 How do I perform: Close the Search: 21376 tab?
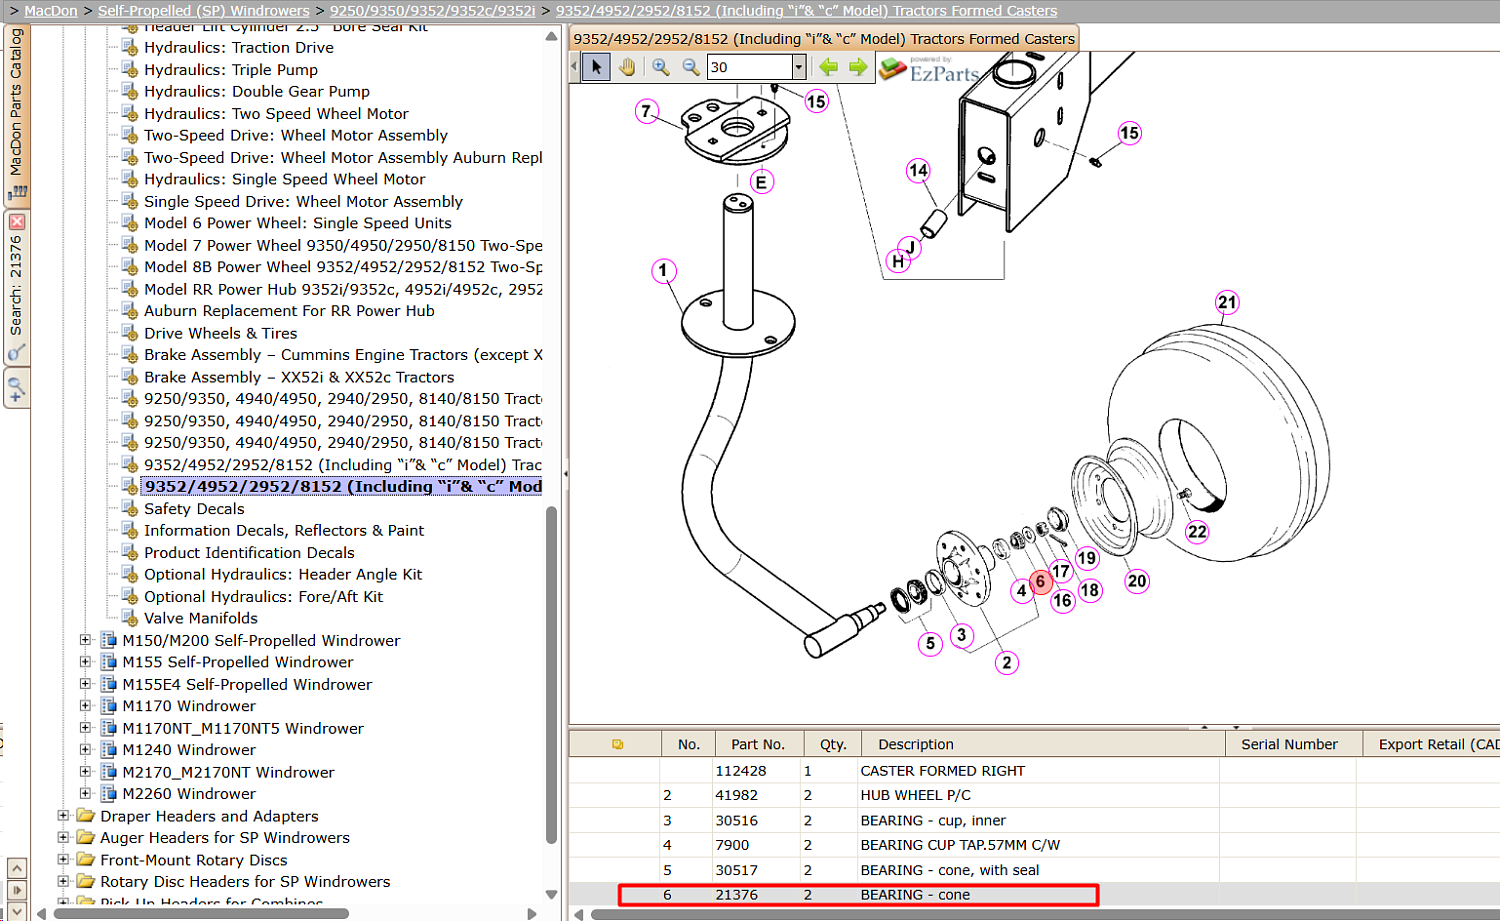17,222
